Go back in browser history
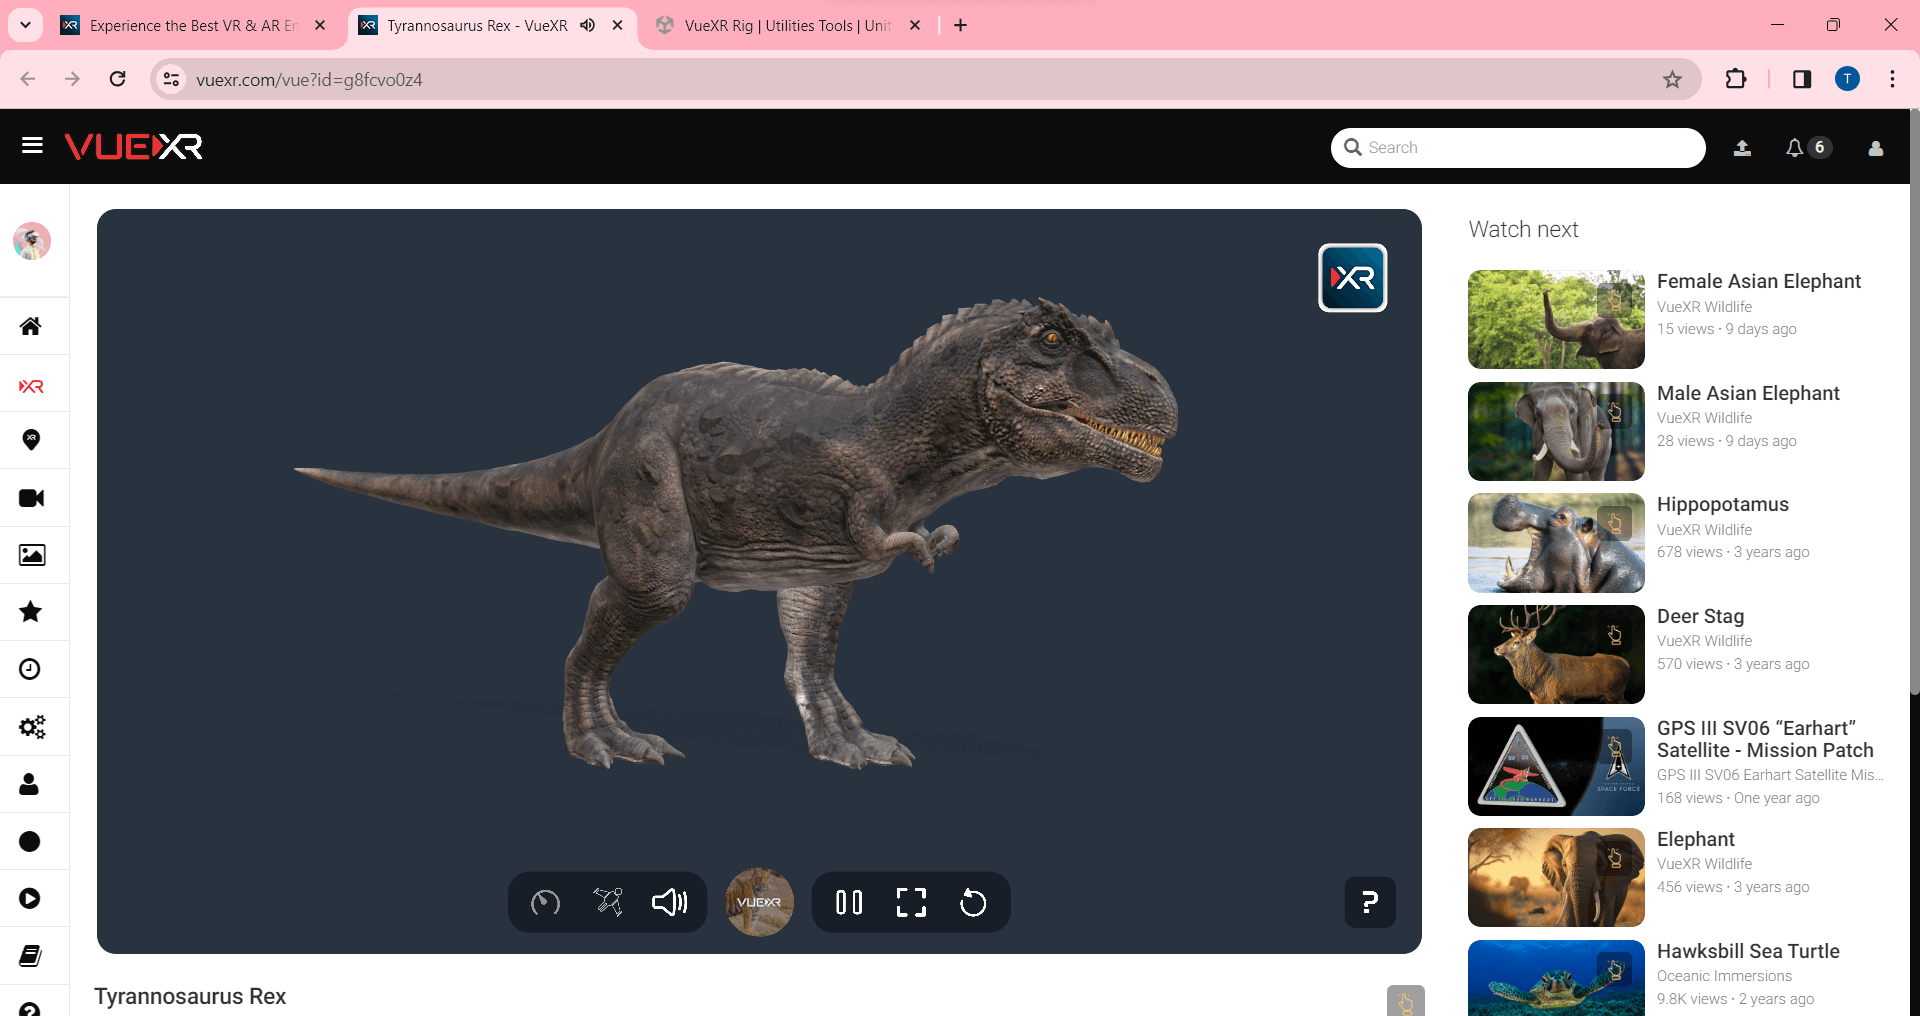 (28, 79)
